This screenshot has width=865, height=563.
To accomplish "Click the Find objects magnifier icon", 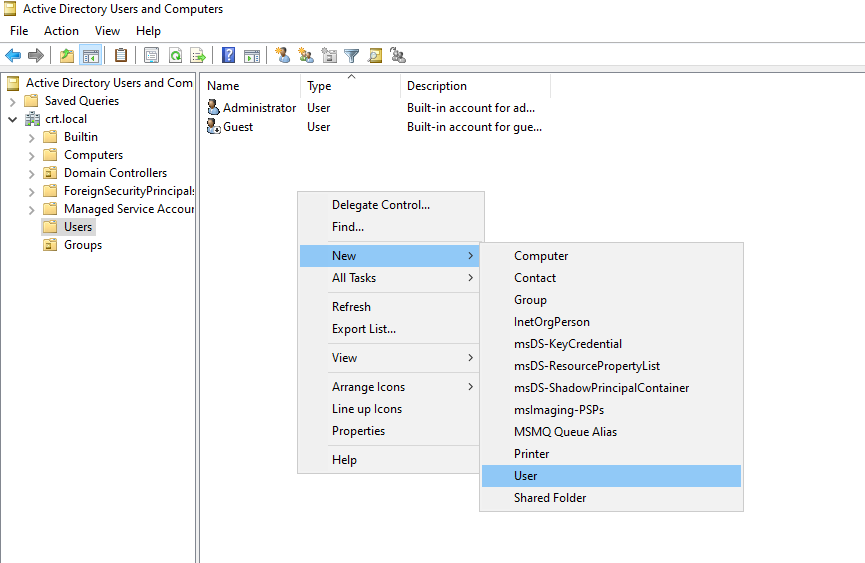I will [x=375, y=55].
